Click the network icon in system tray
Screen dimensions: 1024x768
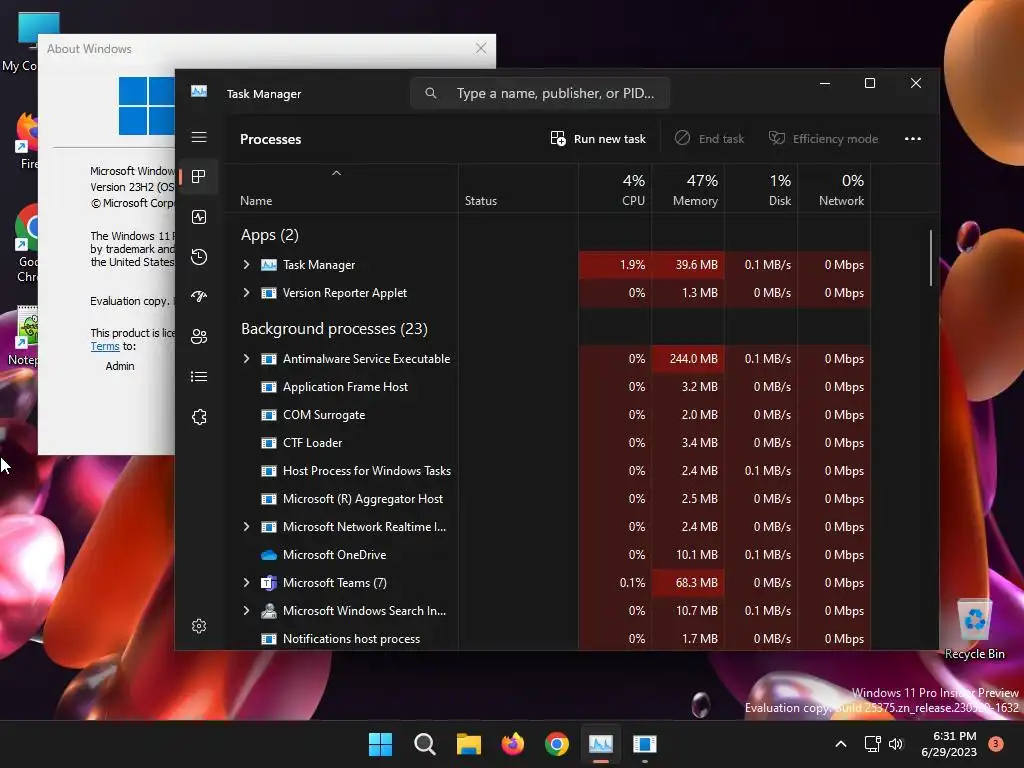(872, 744)
